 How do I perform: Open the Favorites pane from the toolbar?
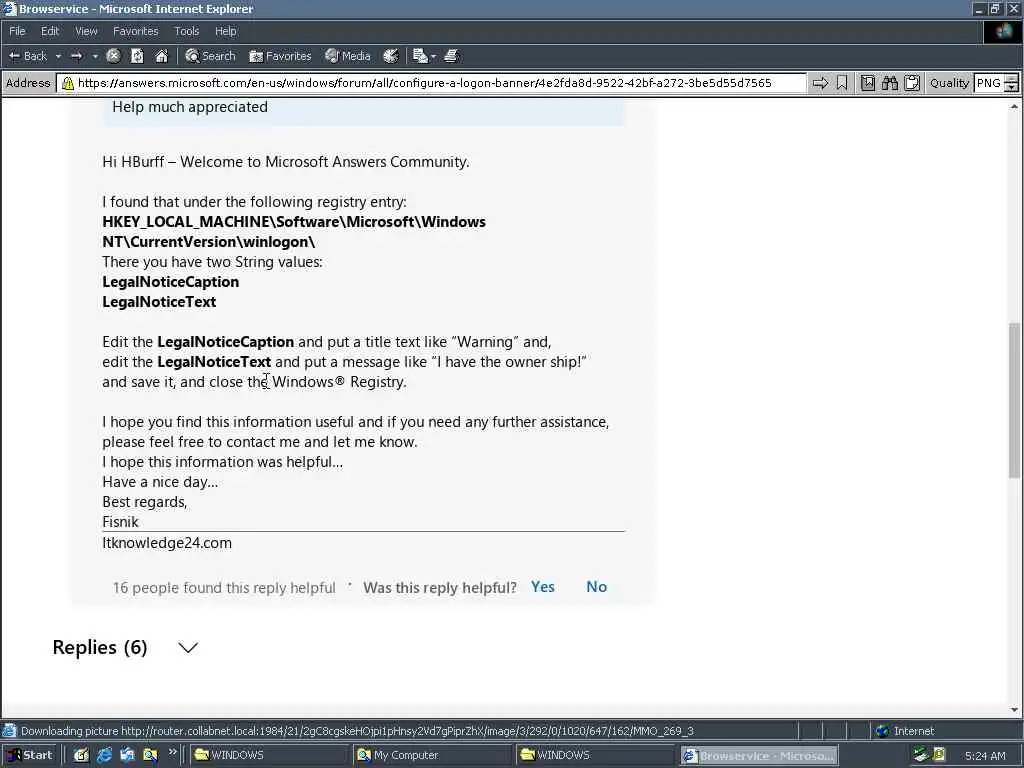pos(280,56)
